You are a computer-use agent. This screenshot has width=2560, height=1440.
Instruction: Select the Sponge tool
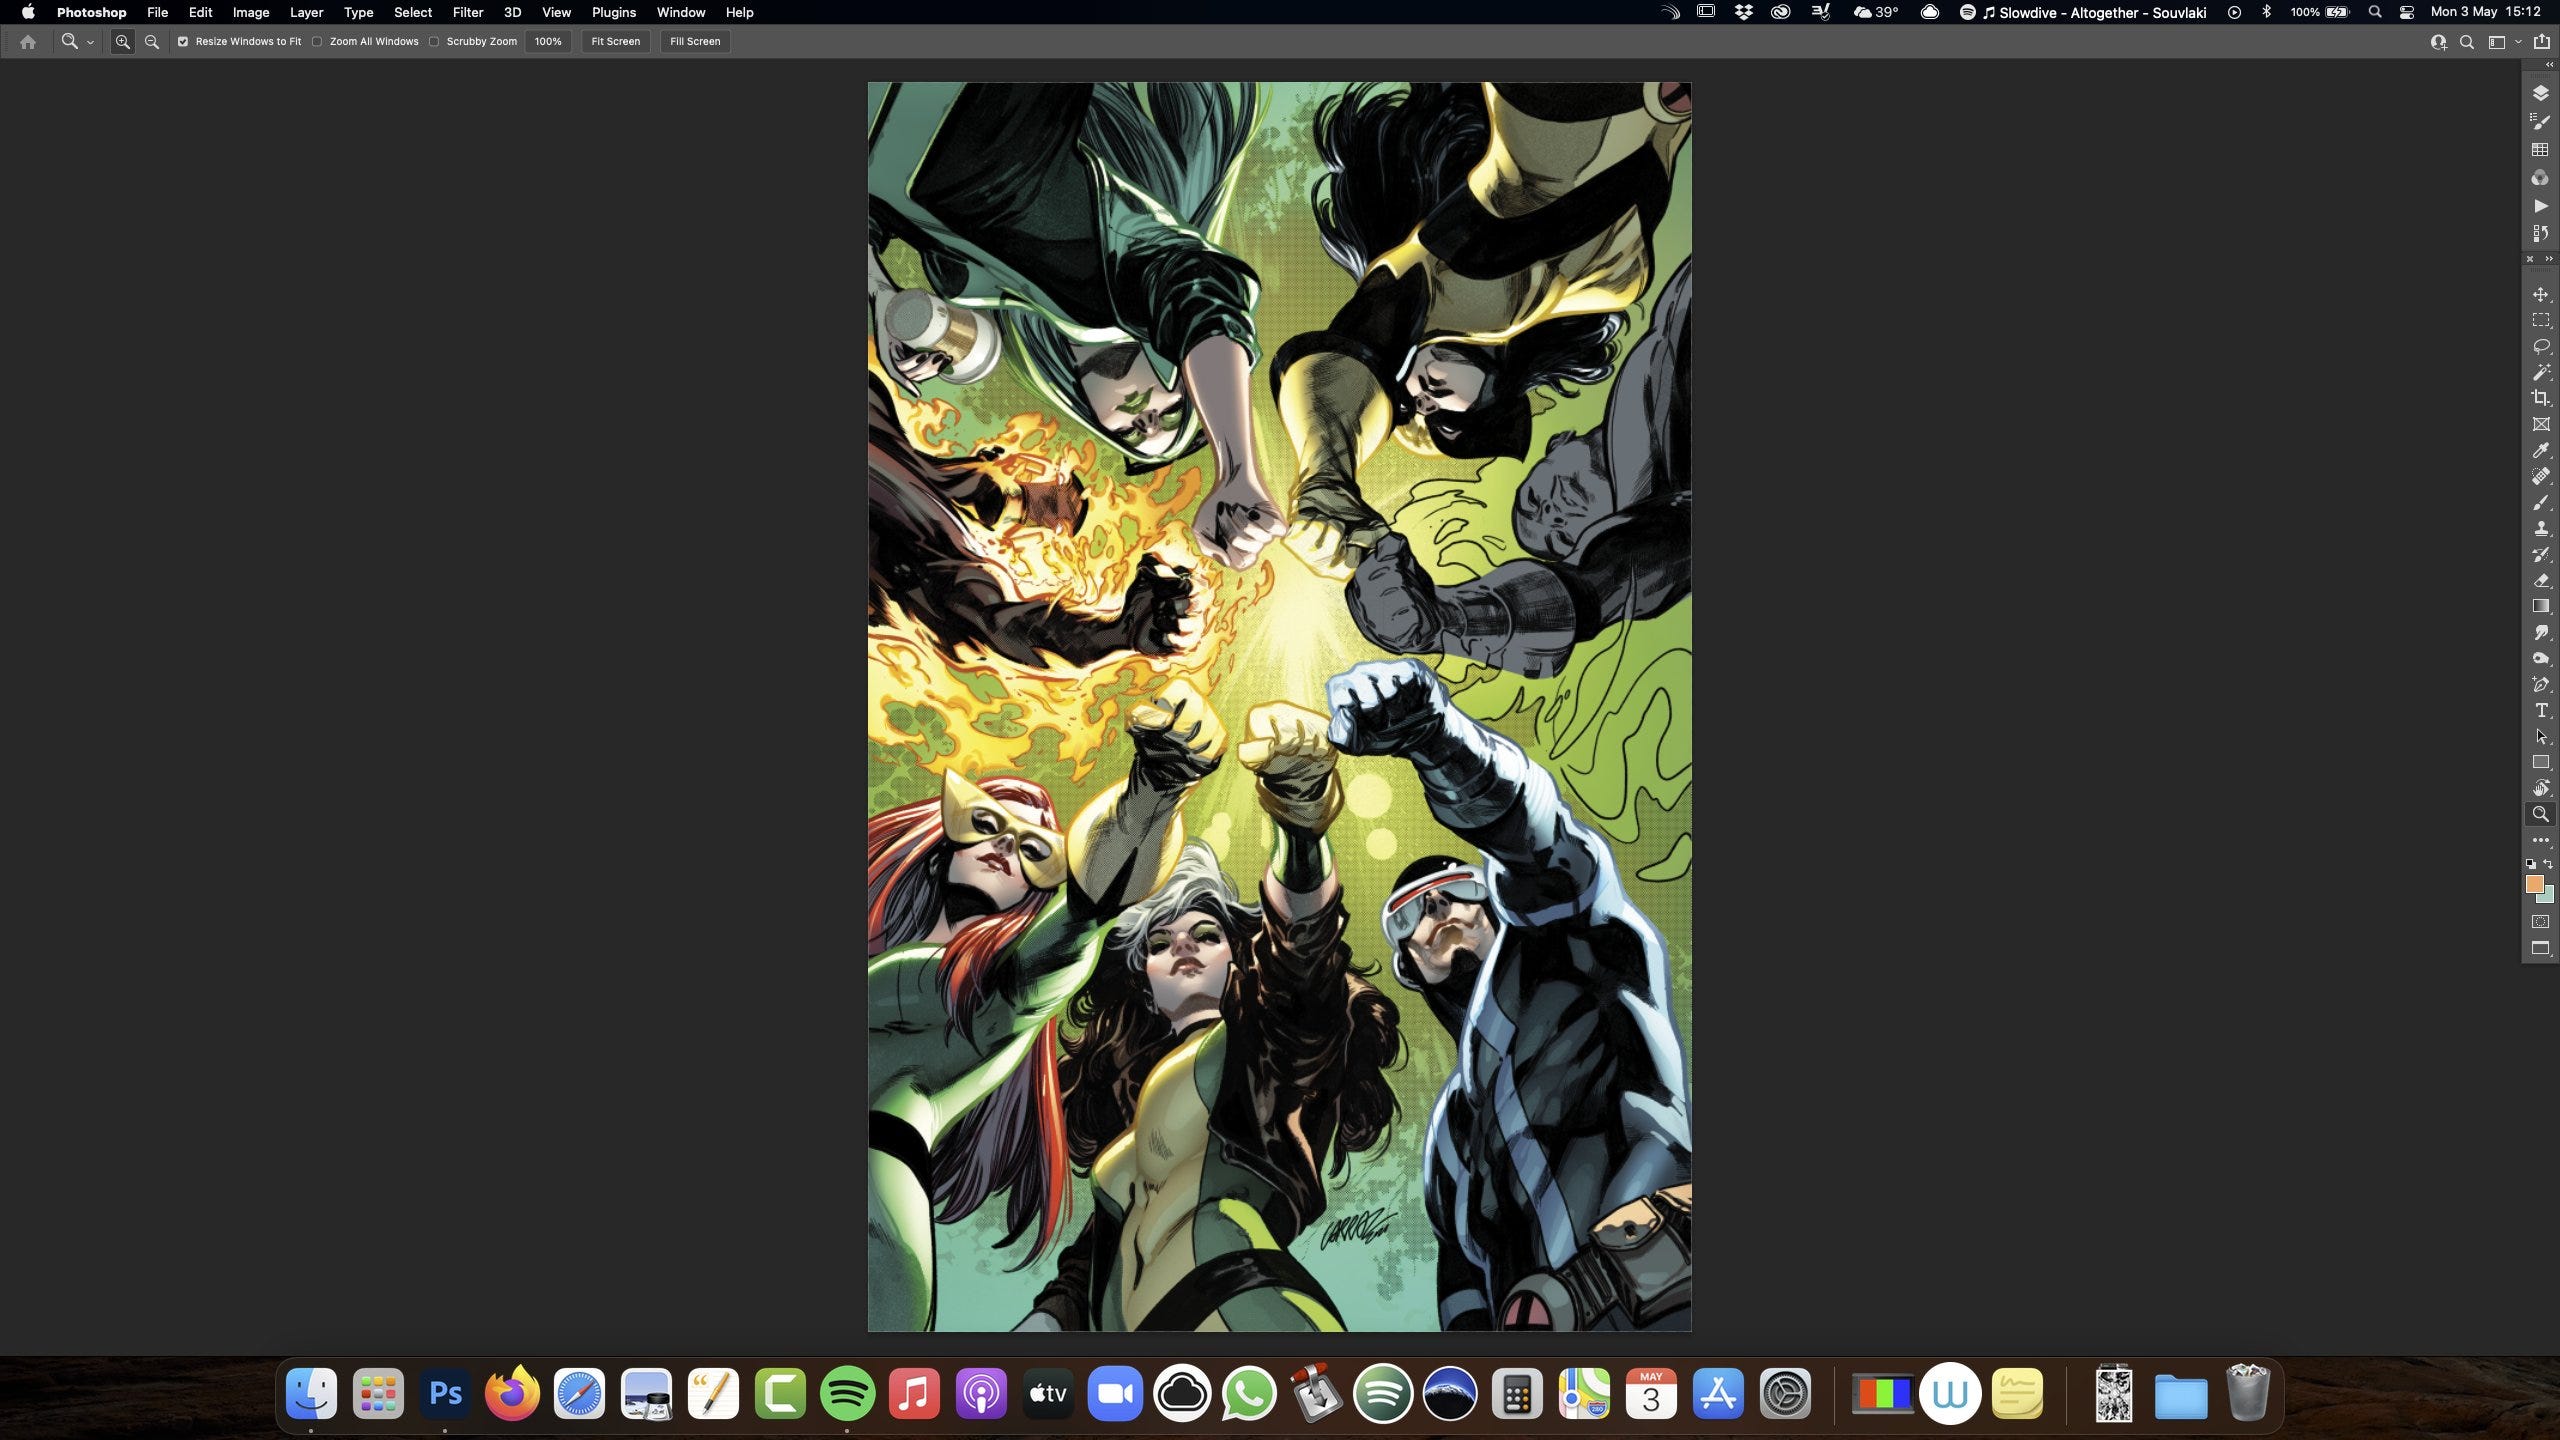2540,658
